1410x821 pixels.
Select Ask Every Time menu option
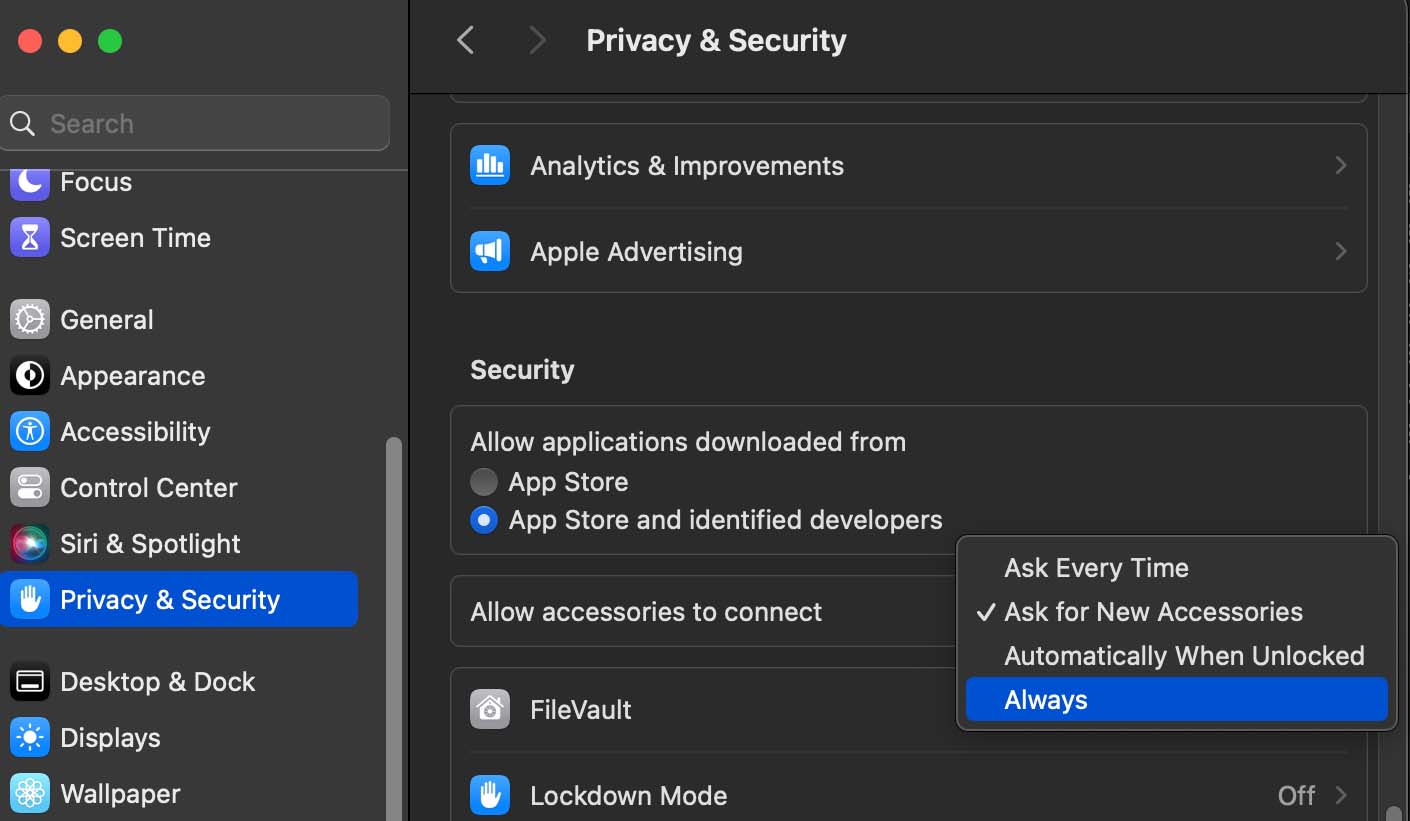[x=1096, y=568]
